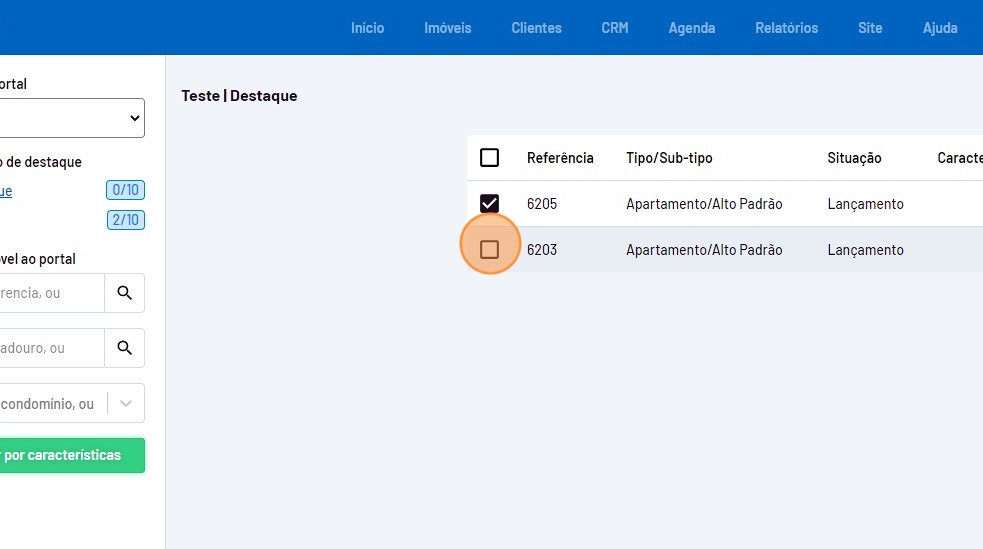This screenshot has height=549, width=983.
Task: Select all rows with header checkbox
Action: pyautogui.click(x=489, y=158)
